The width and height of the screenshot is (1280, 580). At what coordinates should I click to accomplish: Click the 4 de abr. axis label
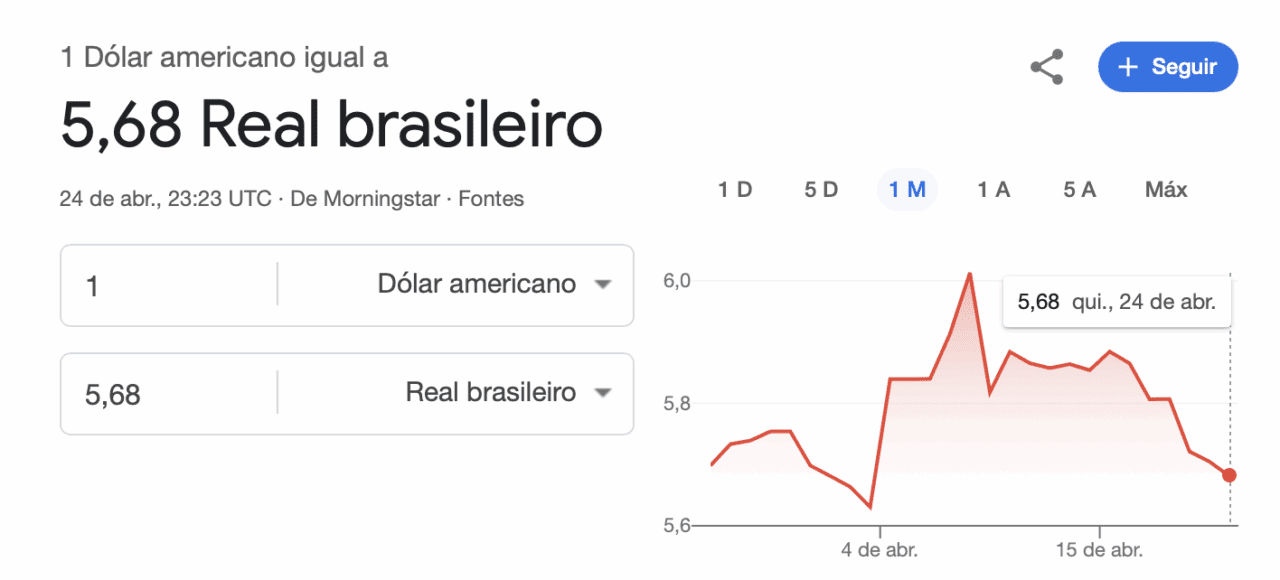pos(880,550)
